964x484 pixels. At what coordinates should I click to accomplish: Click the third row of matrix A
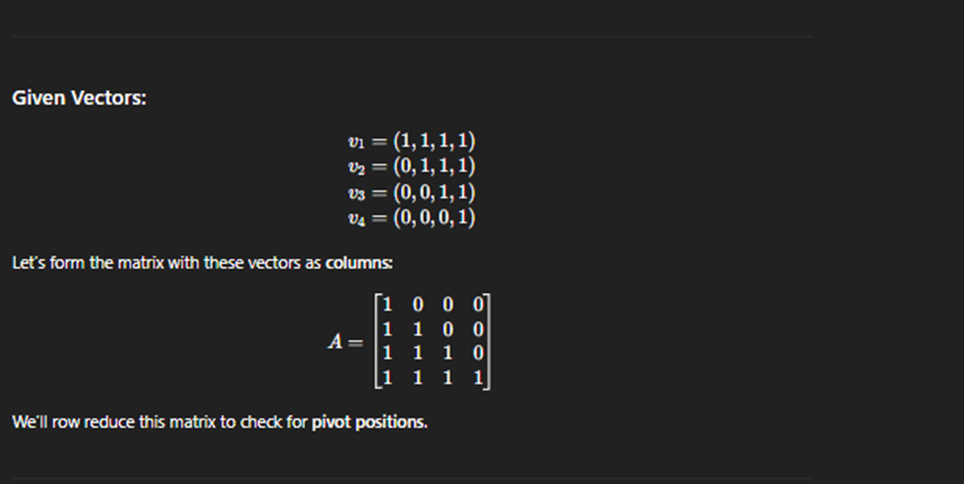coord(433,353)
